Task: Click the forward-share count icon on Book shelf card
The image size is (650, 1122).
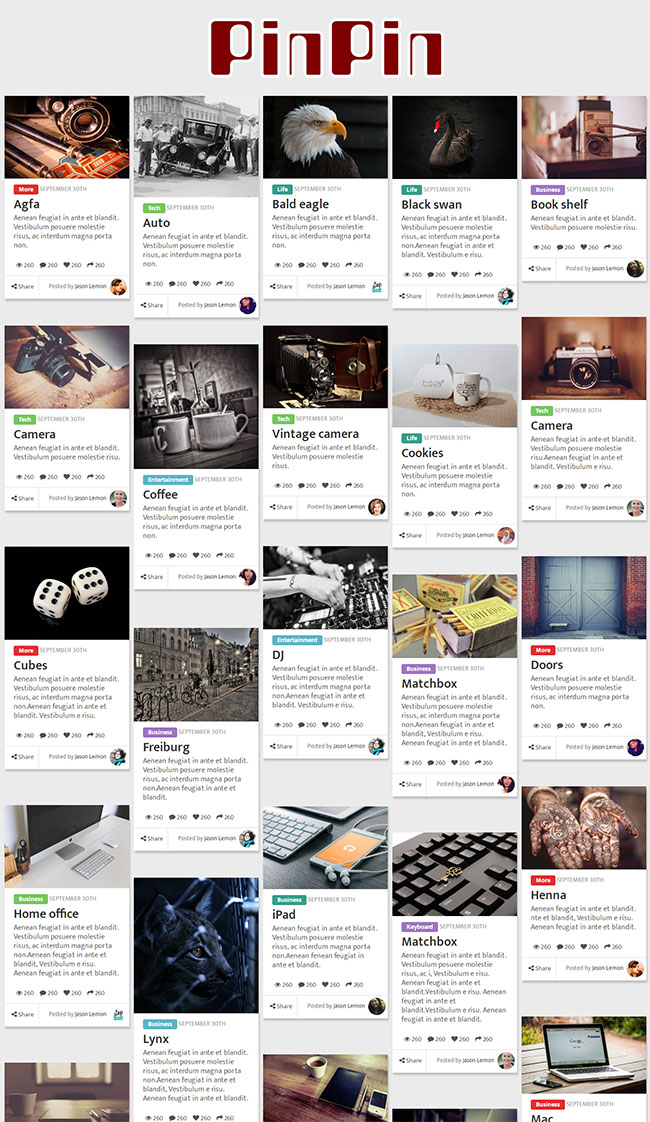Action: [x=608, y=247]
